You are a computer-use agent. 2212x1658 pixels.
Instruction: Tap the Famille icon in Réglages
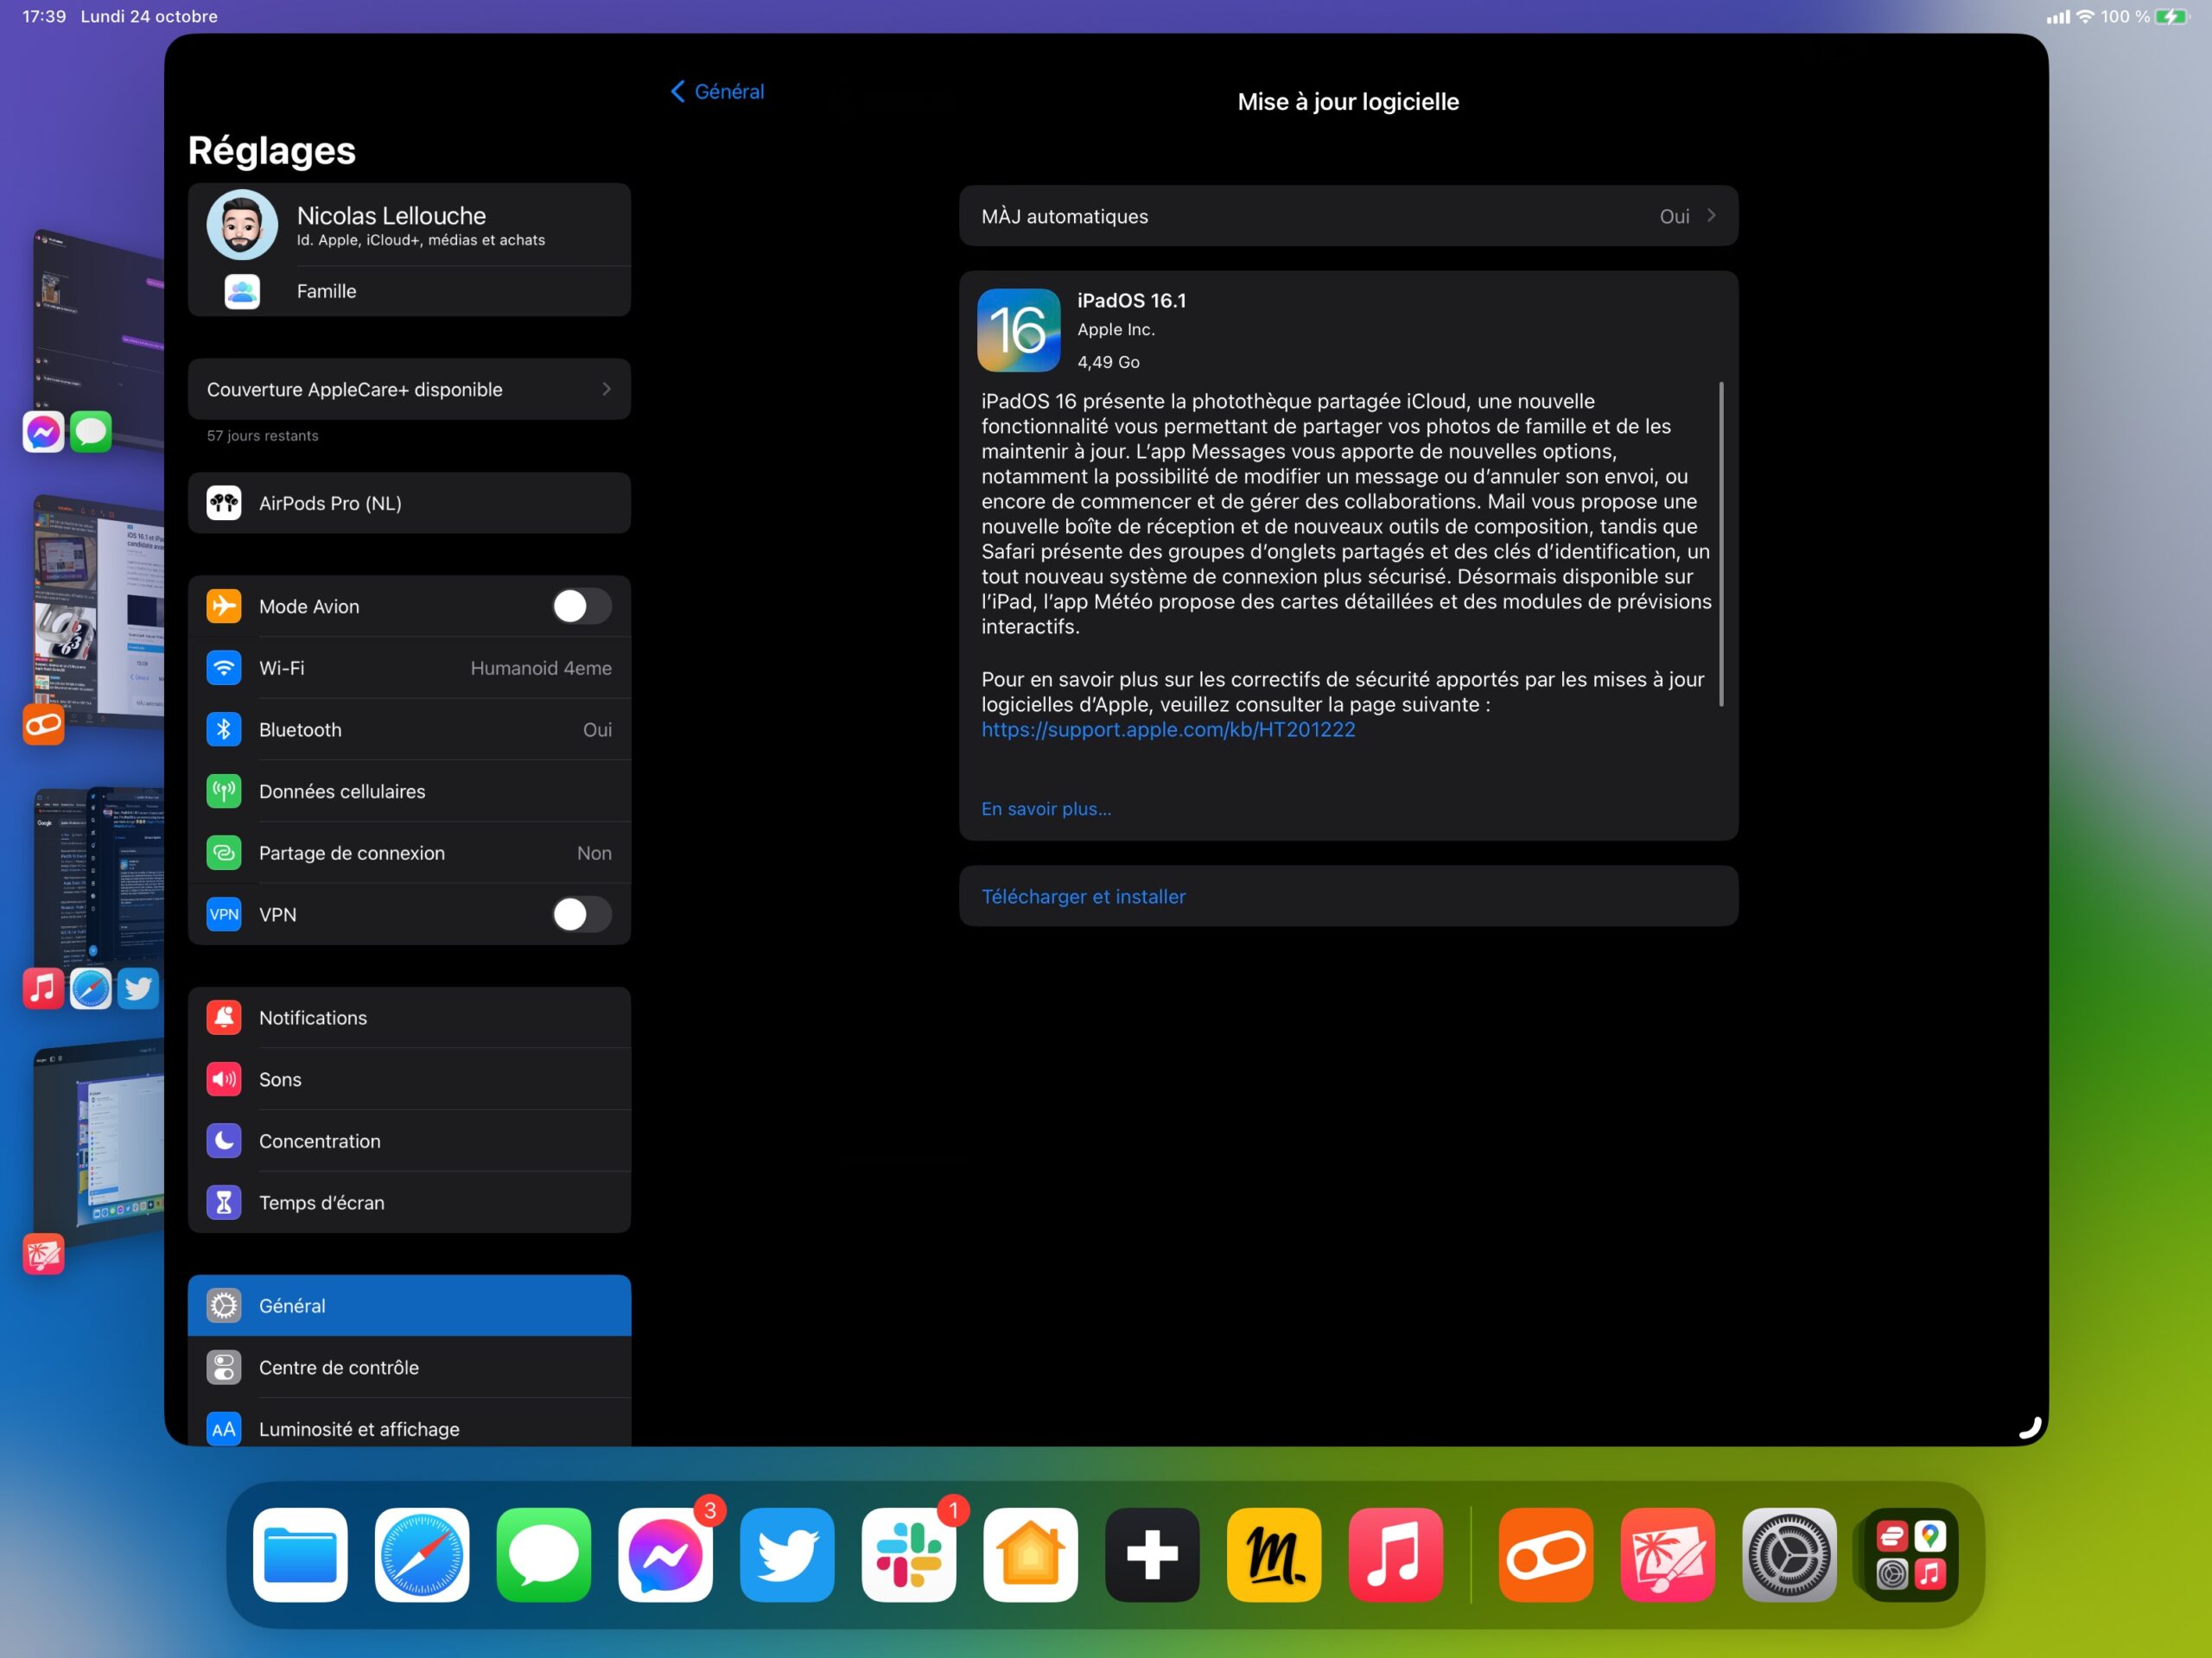(242, 291)
